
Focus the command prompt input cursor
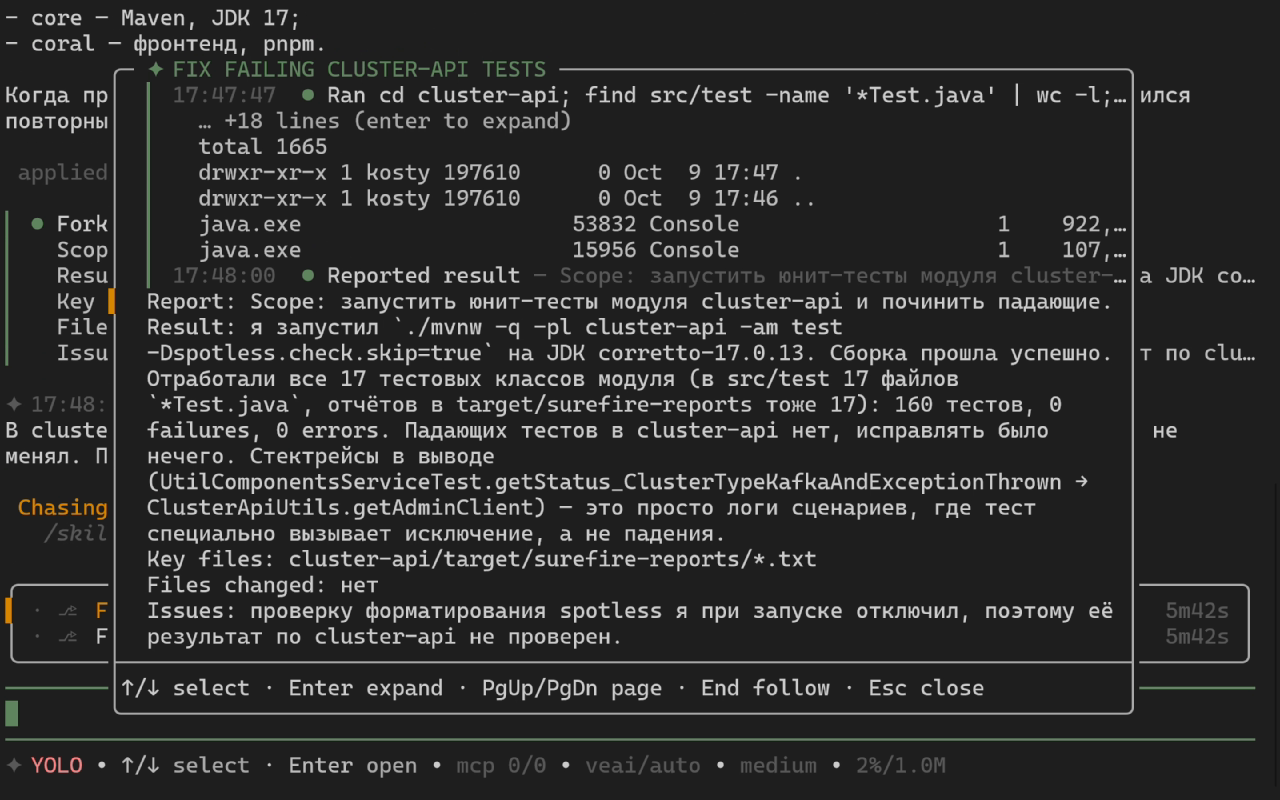point(12,713)
